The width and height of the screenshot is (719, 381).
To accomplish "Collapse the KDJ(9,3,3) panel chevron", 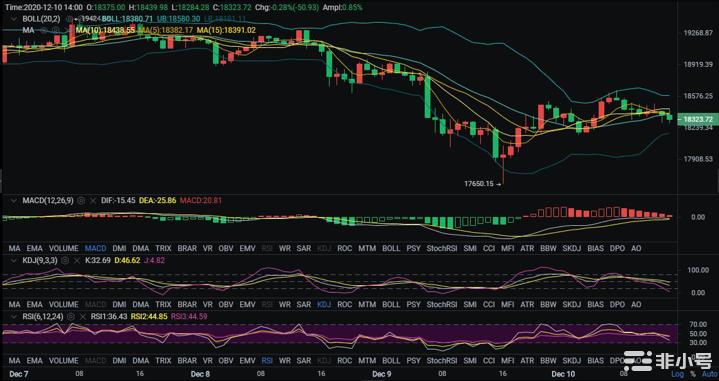I will pyautogui.click(x=14, y=260).
